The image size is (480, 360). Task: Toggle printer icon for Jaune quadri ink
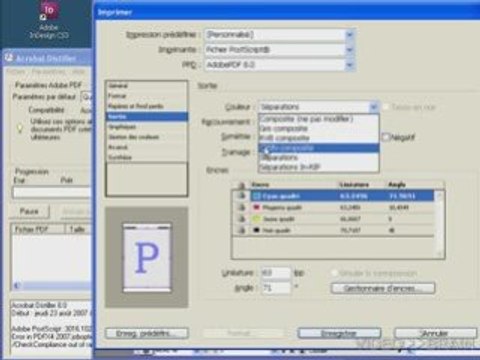(241, 219)
